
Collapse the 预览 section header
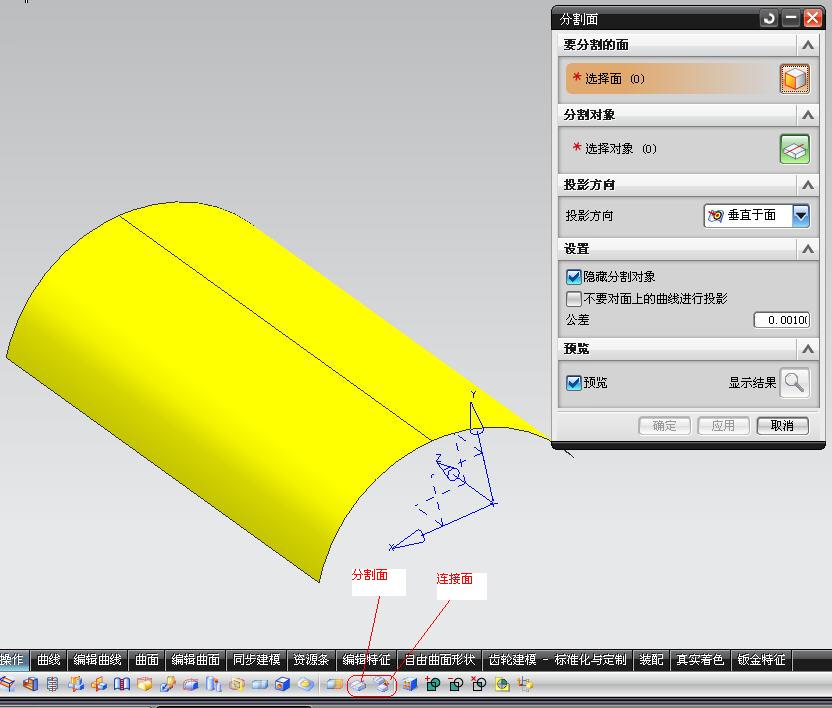(x=808, y=349)
